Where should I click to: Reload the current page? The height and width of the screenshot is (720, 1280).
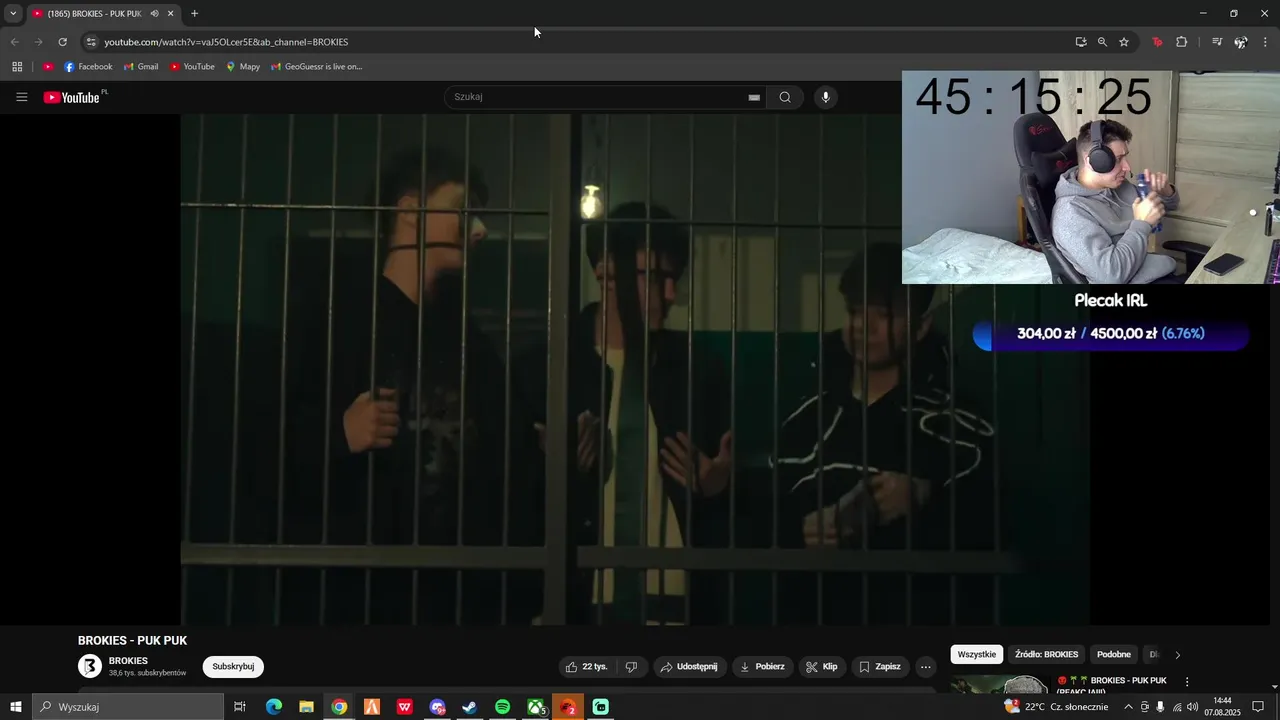62,42
